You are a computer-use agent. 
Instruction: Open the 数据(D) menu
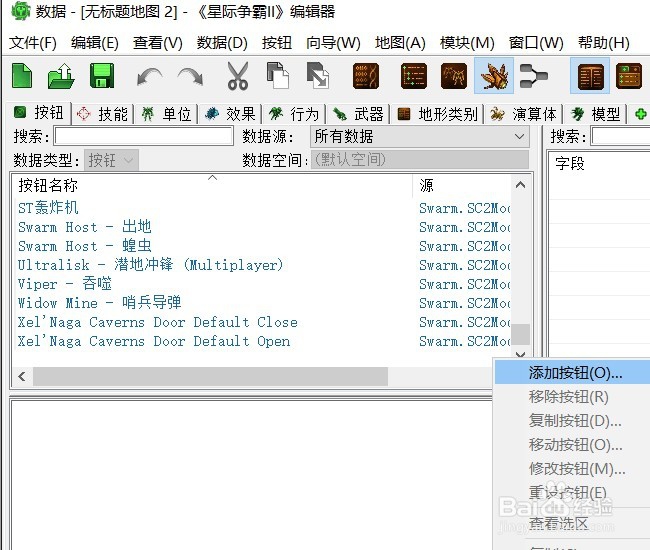222,43
